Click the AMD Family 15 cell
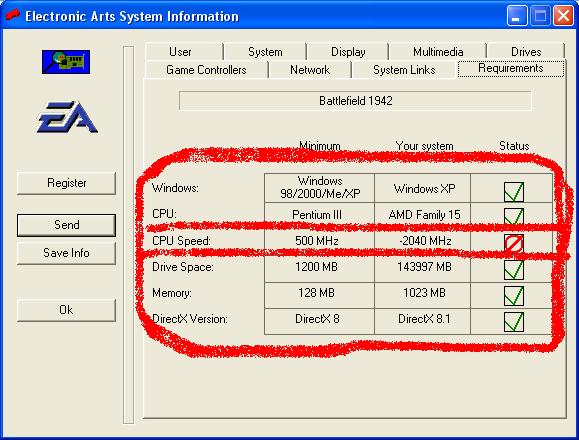 (423, 215)
